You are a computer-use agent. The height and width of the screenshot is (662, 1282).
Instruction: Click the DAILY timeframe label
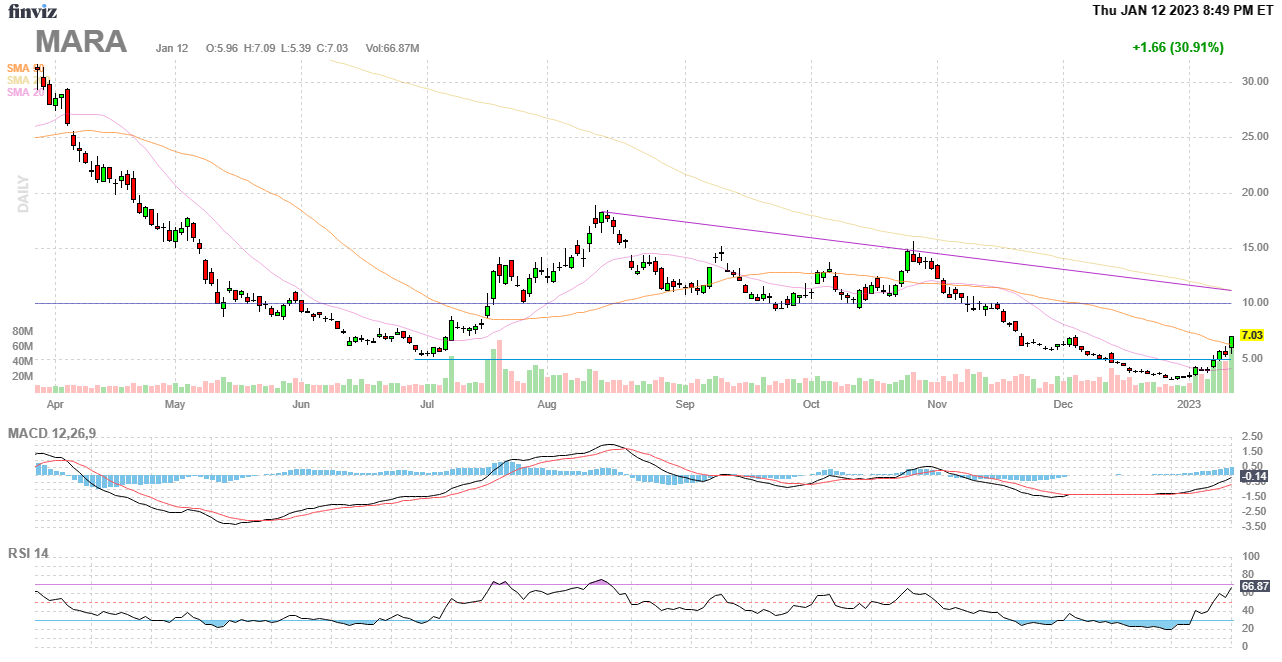tap(23, 194)
